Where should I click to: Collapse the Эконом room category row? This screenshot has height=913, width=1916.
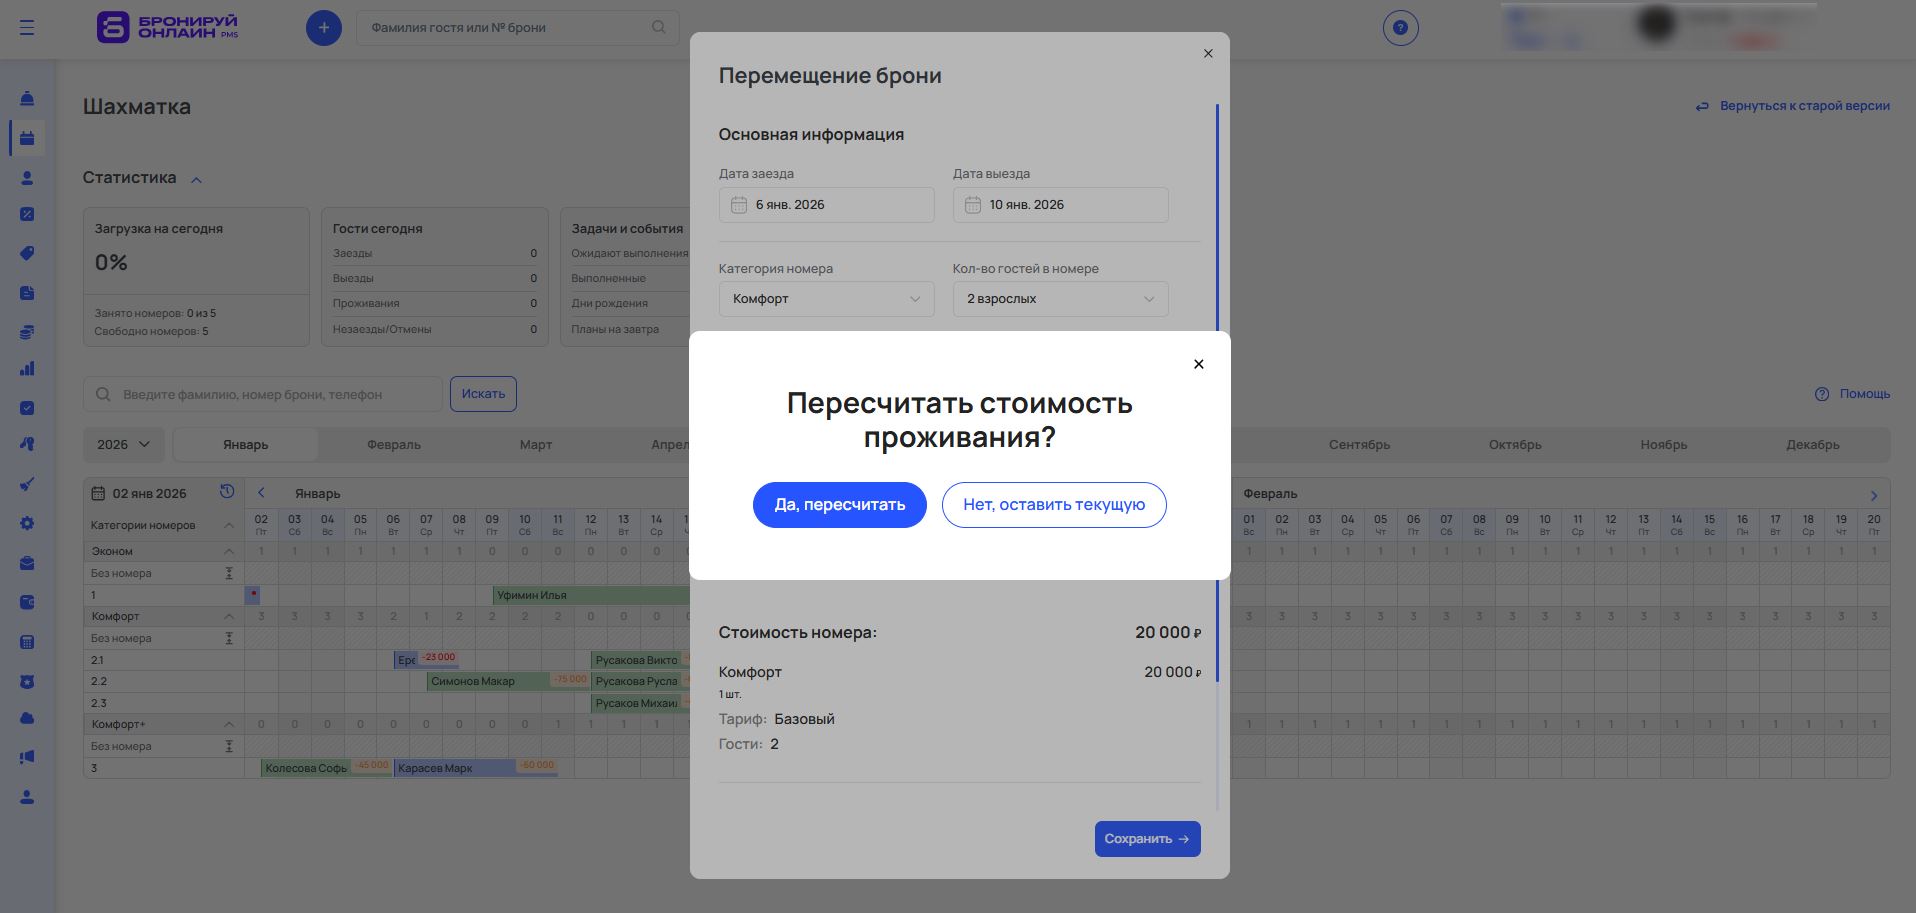click(229, 552)
